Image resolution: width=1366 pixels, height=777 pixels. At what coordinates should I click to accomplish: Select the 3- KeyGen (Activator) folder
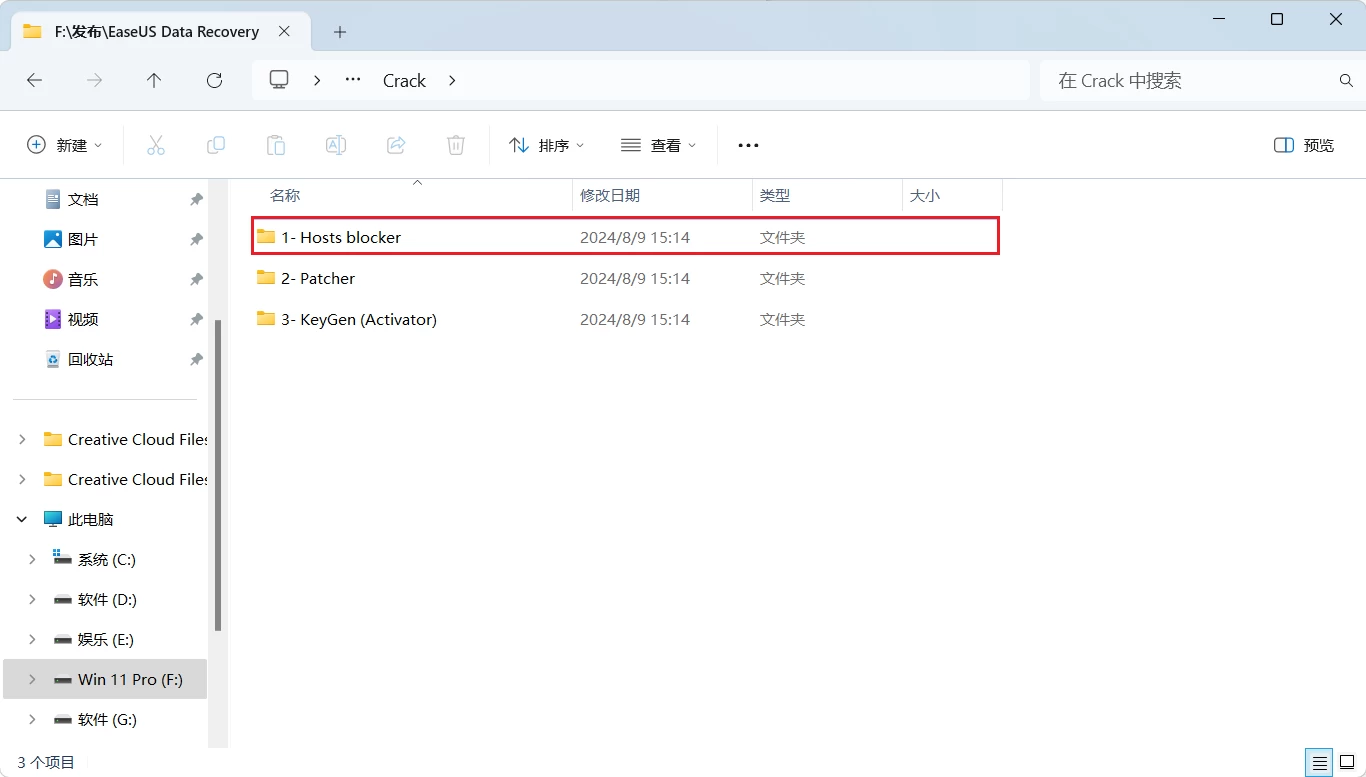pyautogui.click(x=626, y=319)
